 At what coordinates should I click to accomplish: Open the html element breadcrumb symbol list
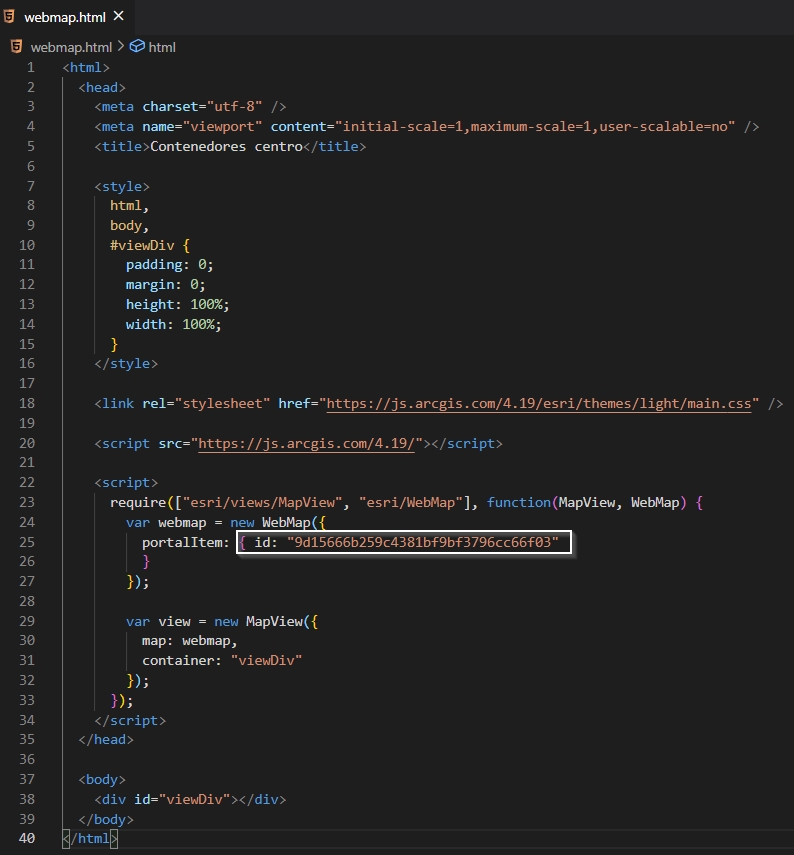pyautogui.click(x=162, y=47)
